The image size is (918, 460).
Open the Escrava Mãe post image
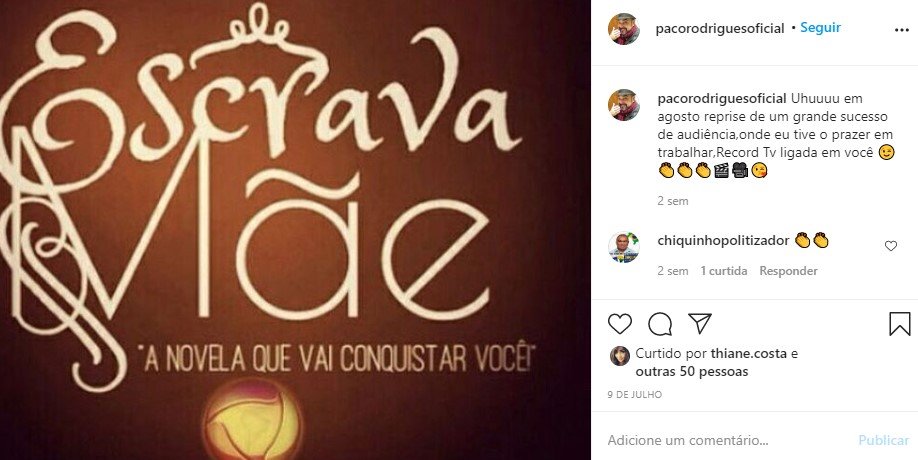point(295,230)
